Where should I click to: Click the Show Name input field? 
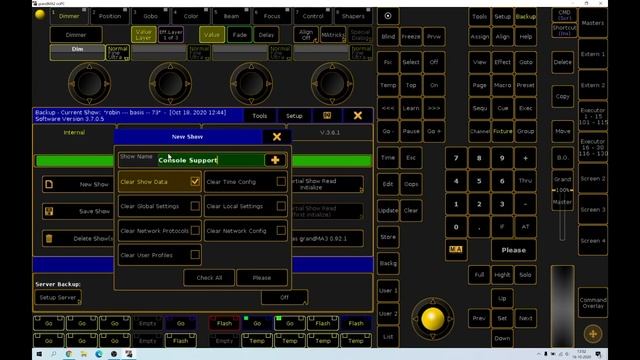coord(211,160)
